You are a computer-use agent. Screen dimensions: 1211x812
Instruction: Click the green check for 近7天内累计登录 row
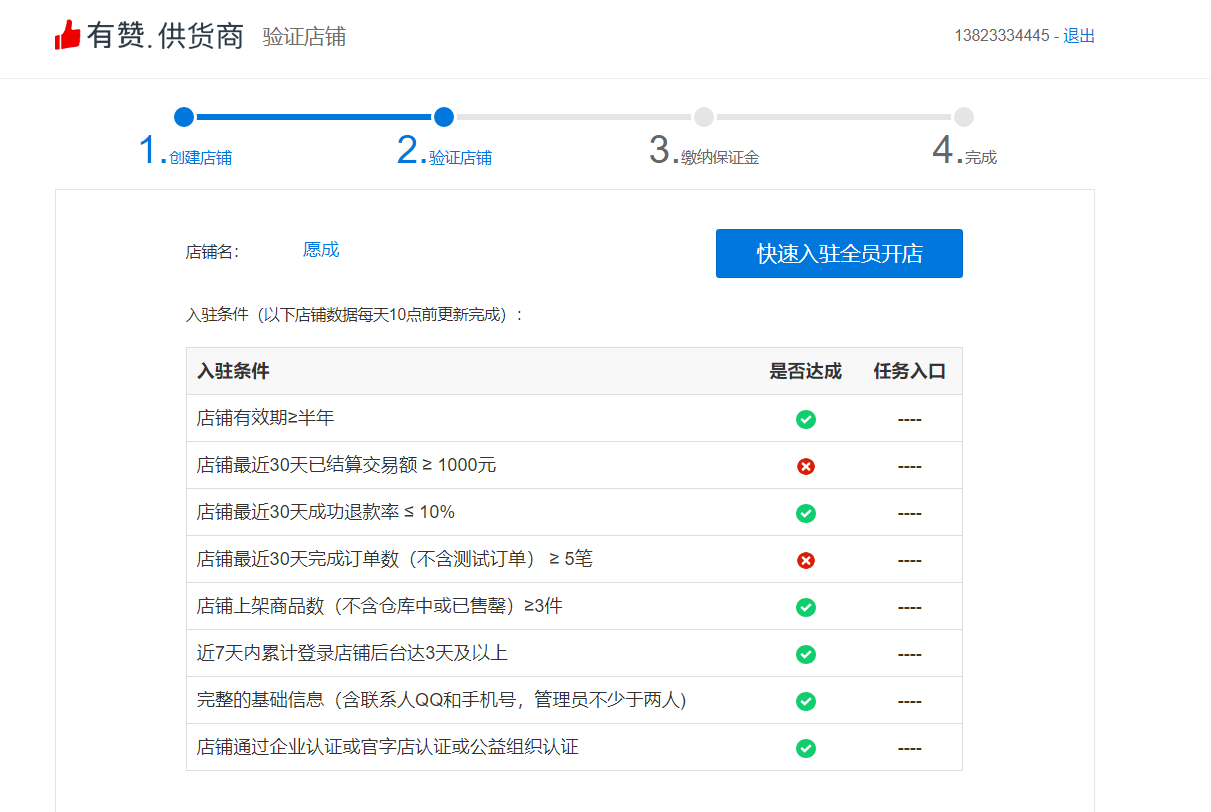pyautogui.click(x=806, y=654)
